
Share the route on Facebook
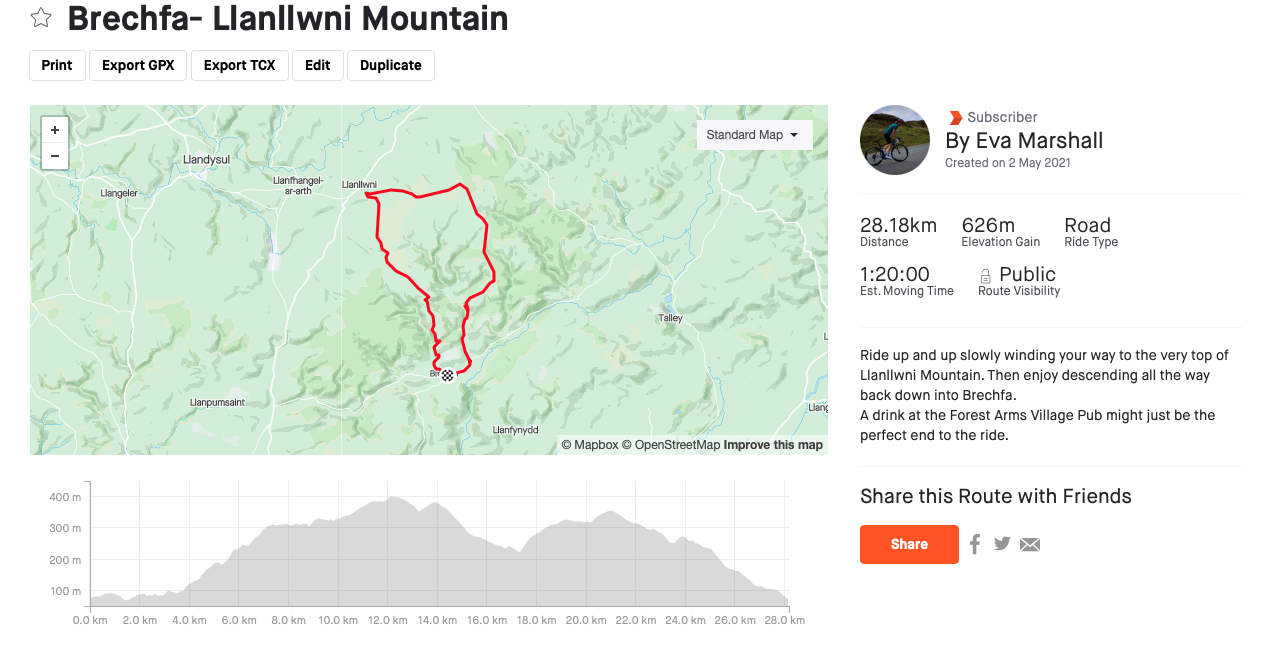click(974, 543)
